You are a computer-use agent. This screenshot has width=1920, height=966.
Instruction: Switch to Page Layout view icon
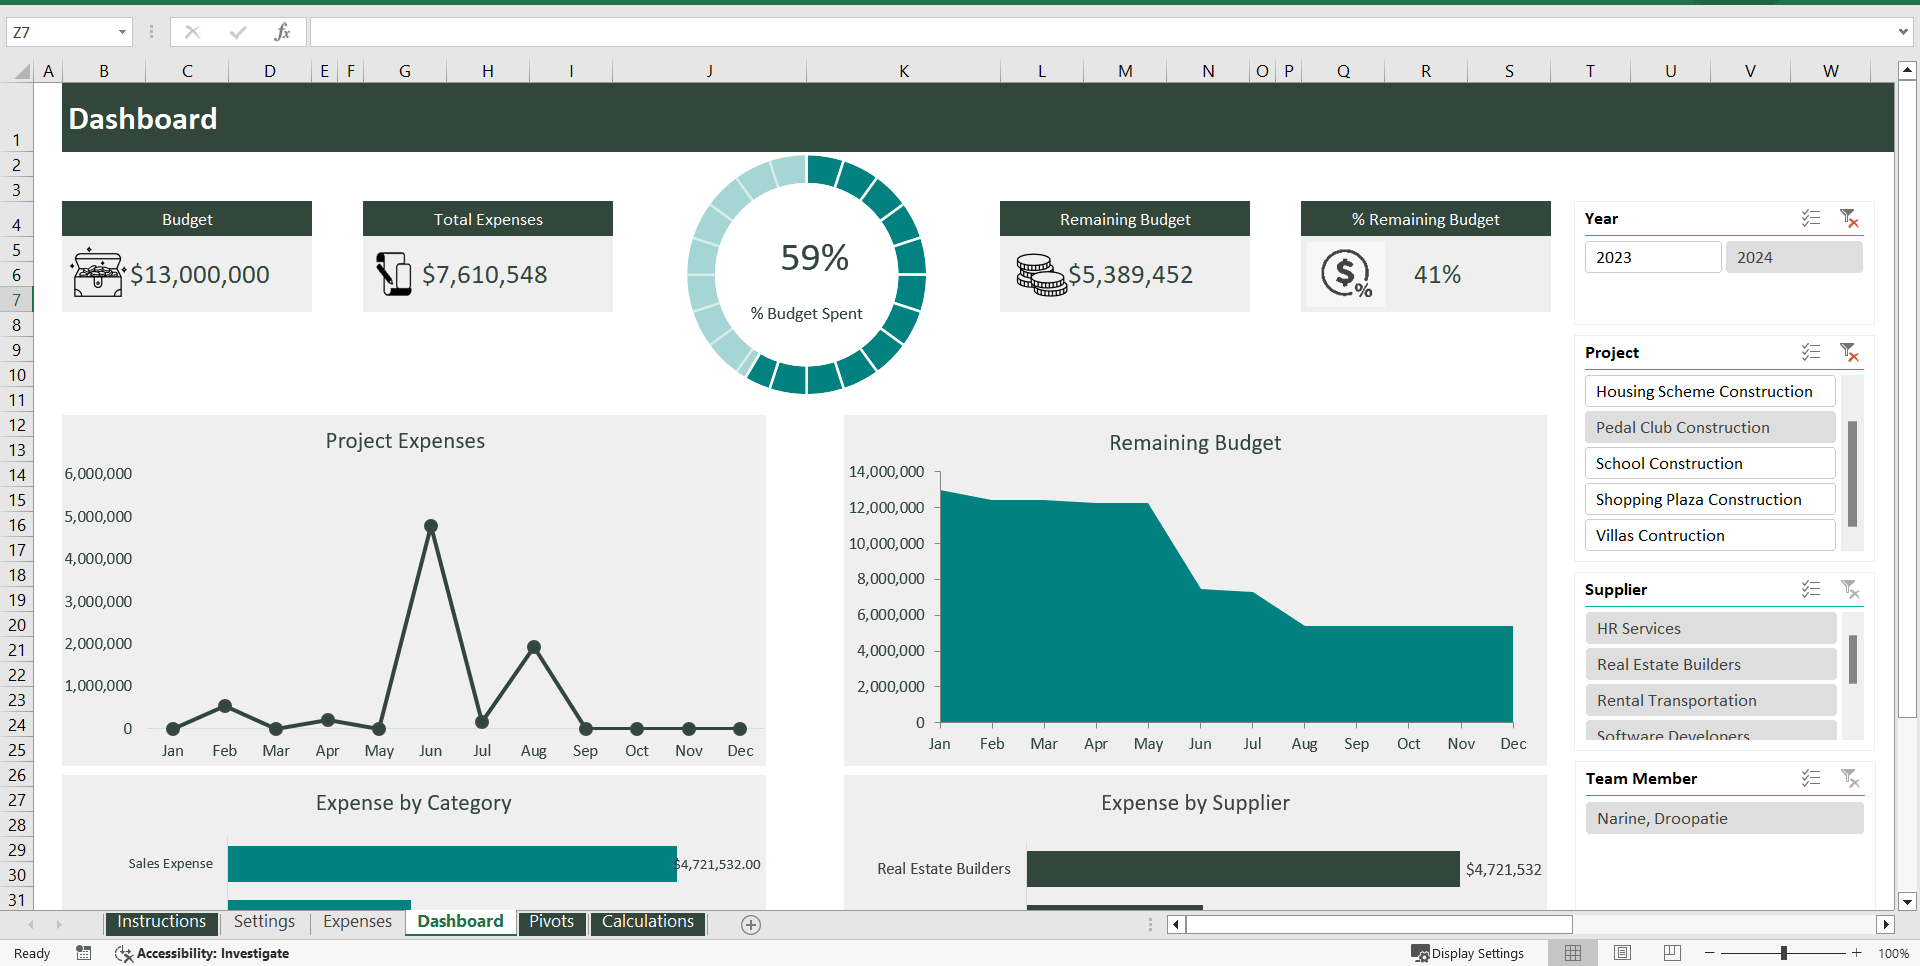coord(1622,953)
